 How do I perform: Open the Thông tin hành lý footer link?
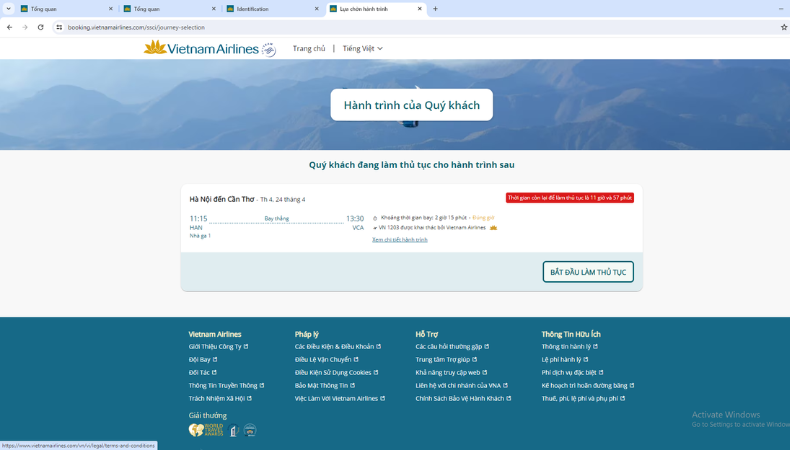[x=566, y=346]
